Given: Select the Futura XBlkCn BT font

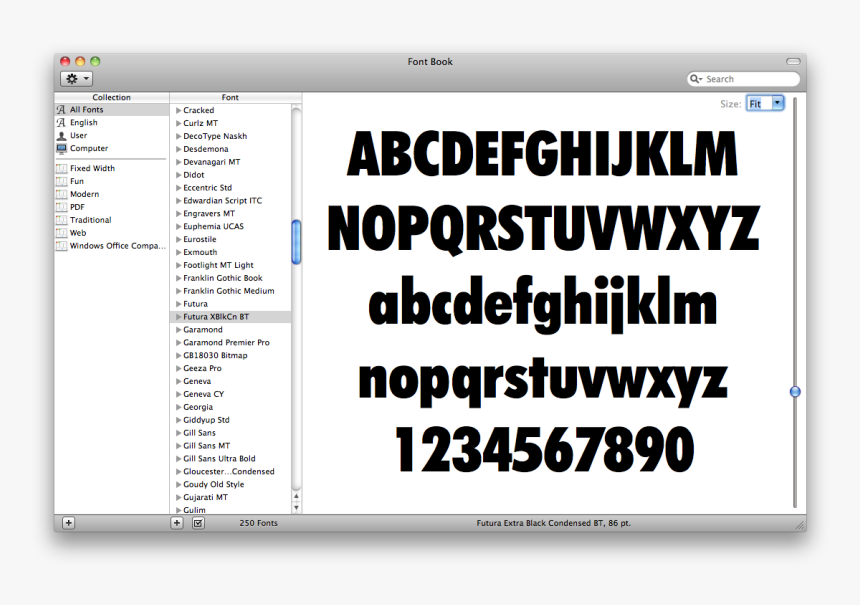Looking at the screenshot, I should coord(222,316).
